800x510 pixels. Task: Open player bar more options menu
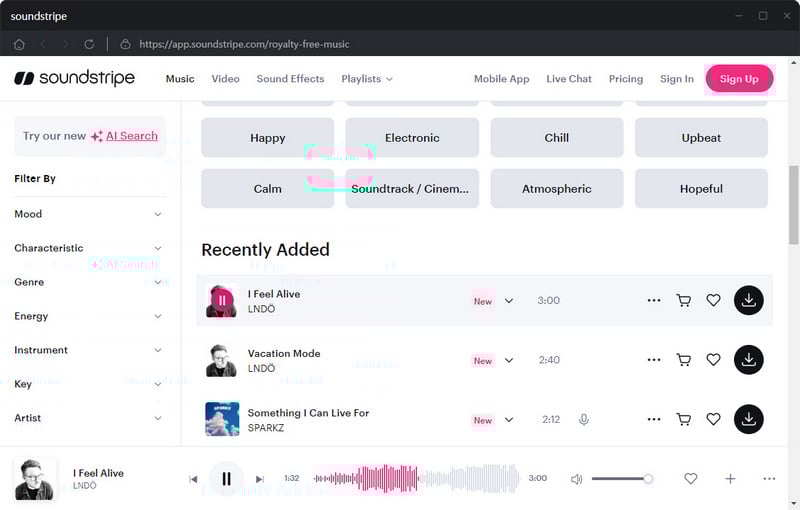coord(769,478)
